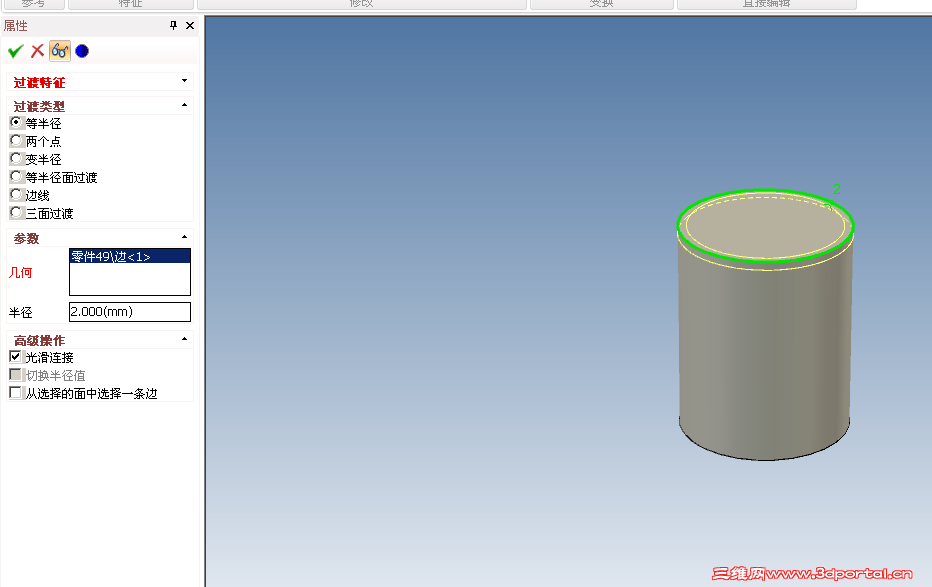Select the 变半径 radio option
This screenshot has width=932, height=587.
pos(16,159)
